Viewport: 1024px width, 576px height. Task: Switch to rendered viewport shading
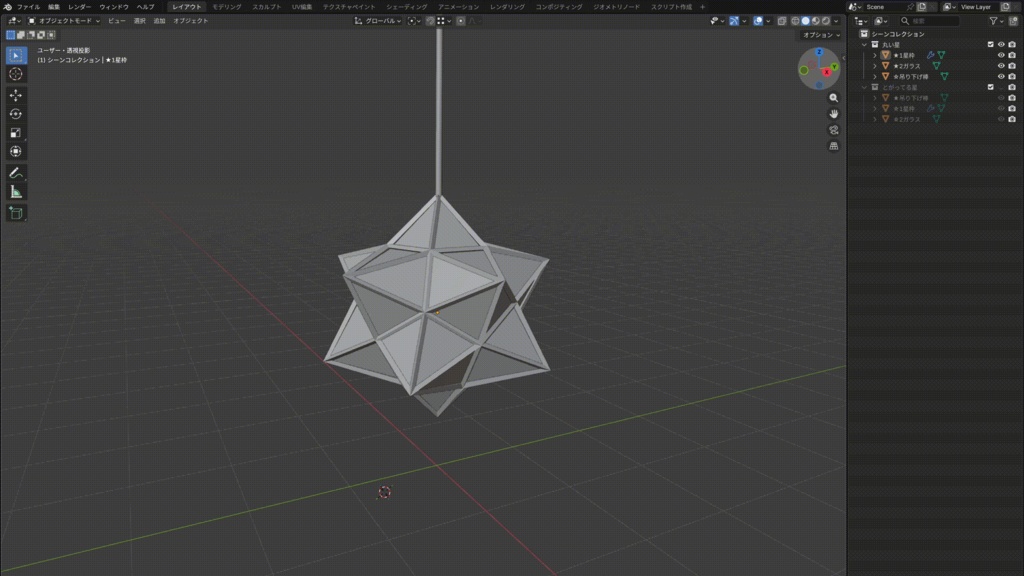click(x=825, y=21)
